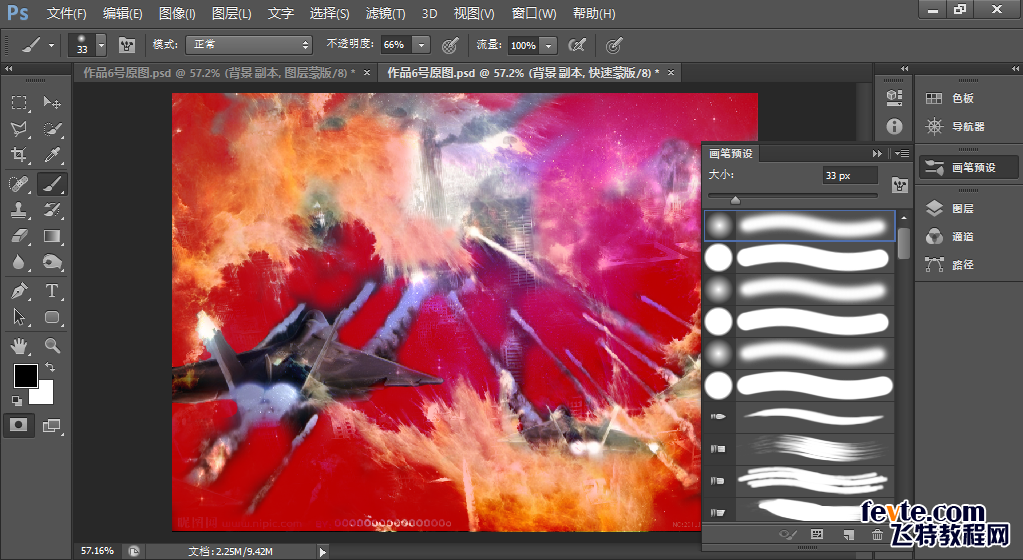Adjust the brush size slider handle
Image resolution: width=1023 pixels, height=560 pixels.
[x=735, y=200]
